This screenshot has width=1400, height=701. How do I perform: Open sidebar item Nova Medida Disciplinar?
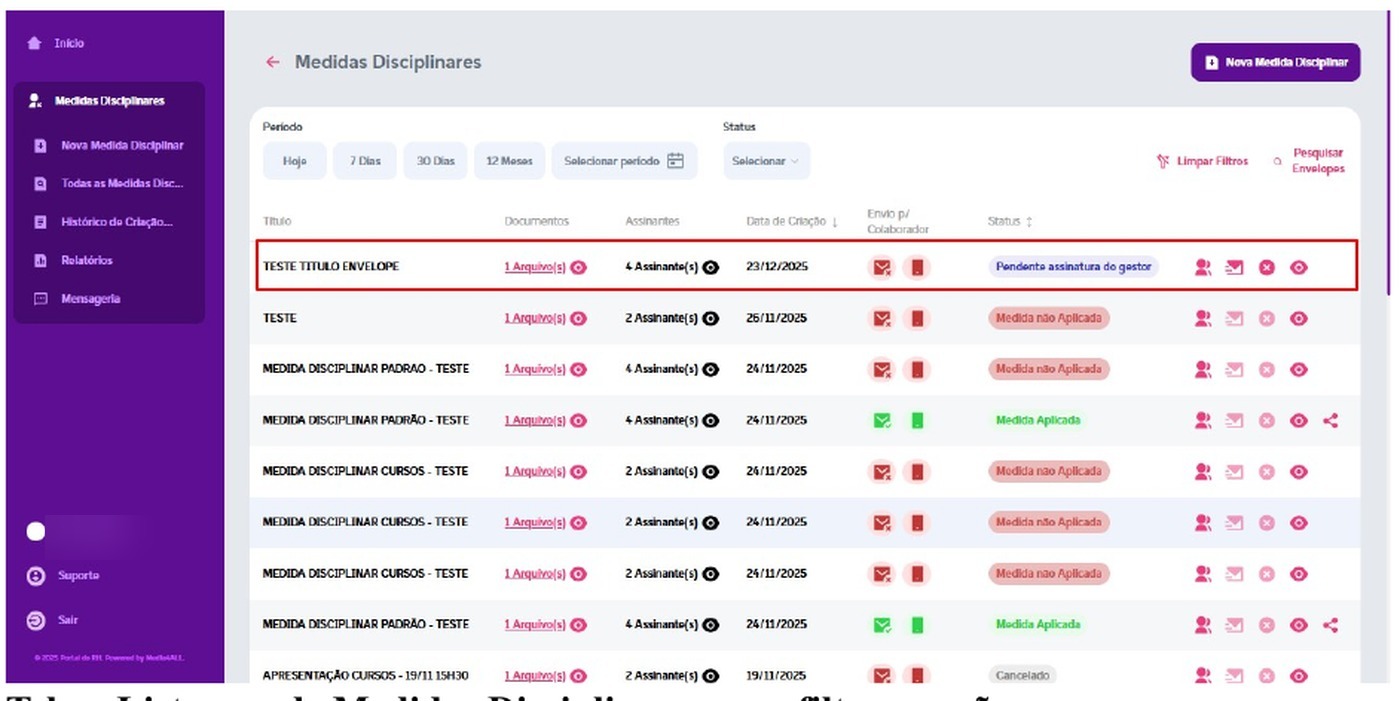(x=109, y=146)
